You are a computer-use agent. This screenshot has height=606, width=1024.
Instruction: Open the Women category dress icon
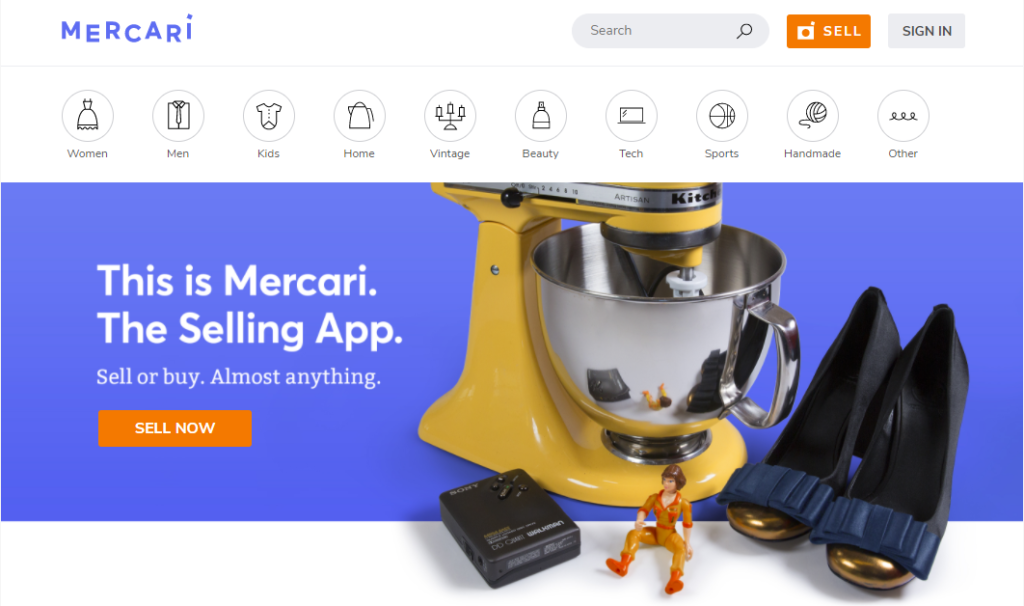[88, 116]
